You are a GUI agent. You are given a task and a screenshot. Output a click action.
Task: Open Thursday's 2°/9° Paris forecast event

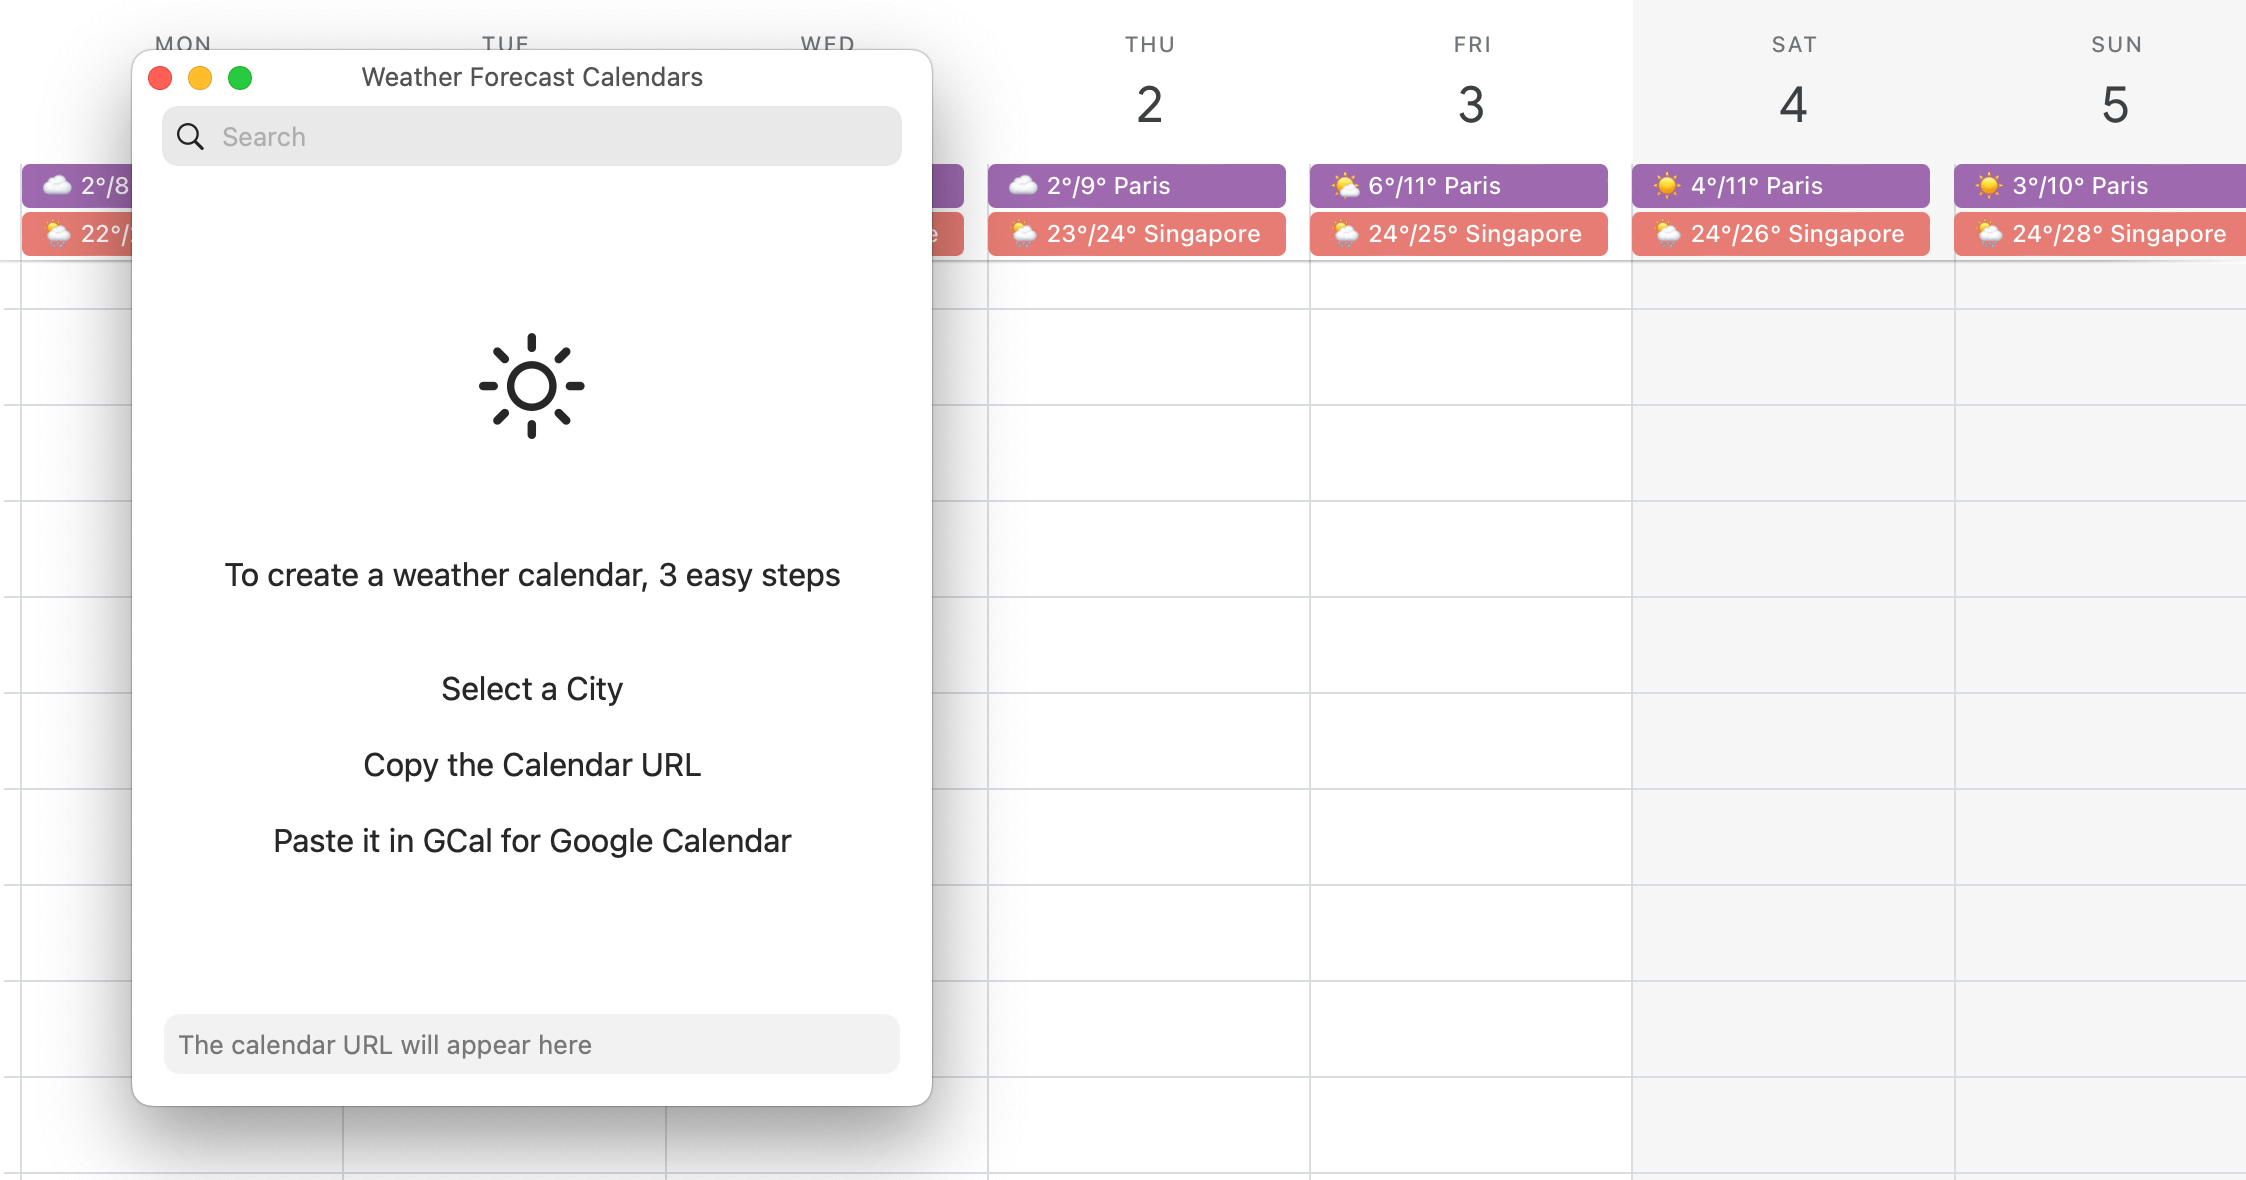[1137, 185]
